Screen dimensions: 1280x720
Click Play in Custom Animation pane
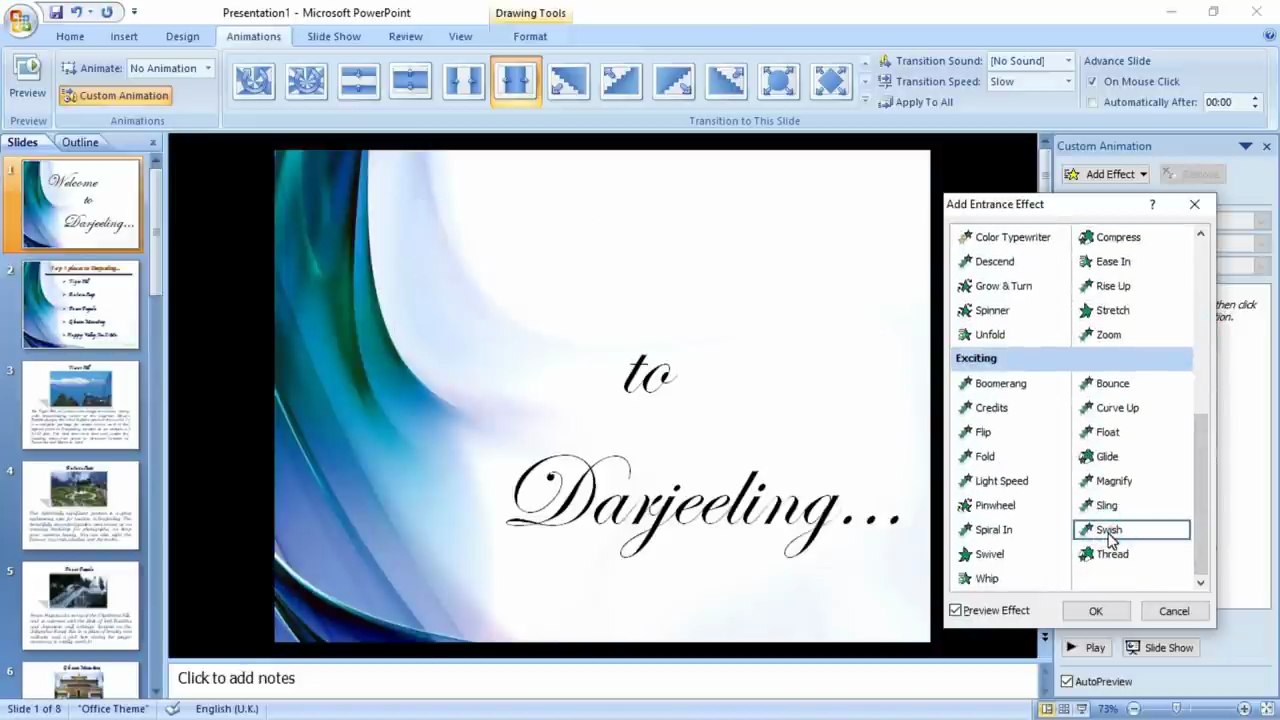pos(1086,648)
